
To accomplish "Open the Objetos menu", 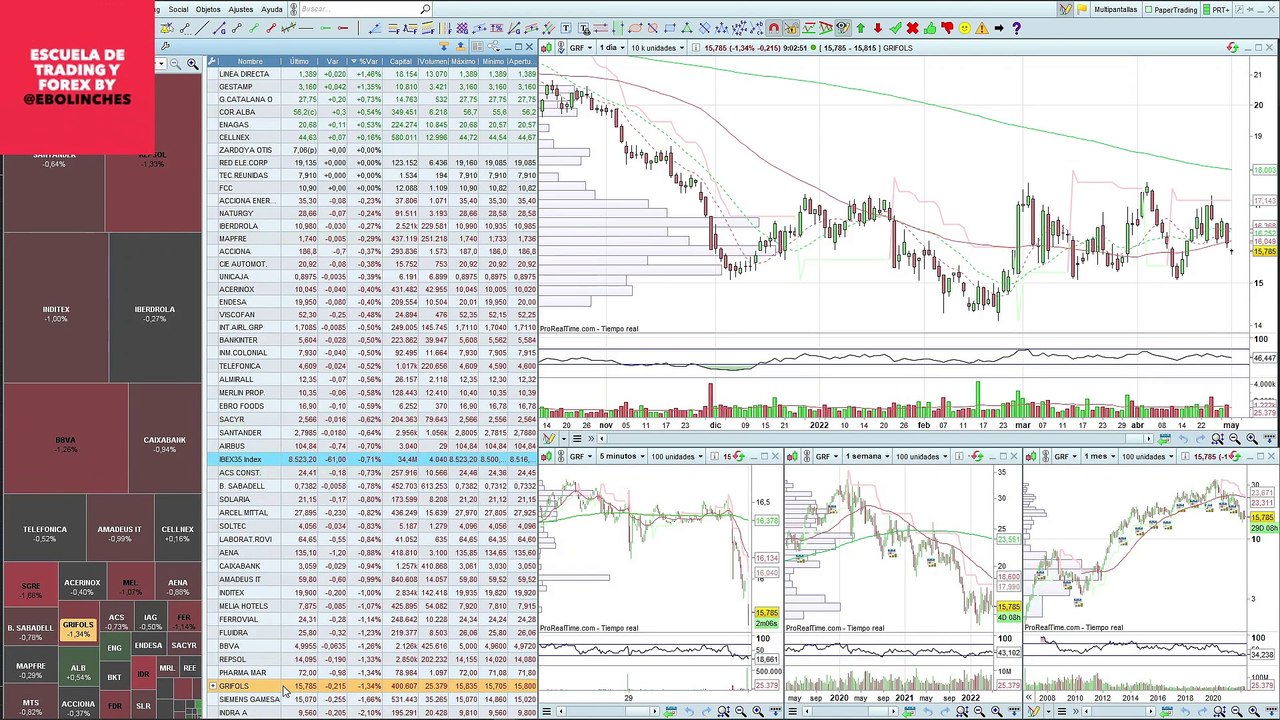I will 208,9.
